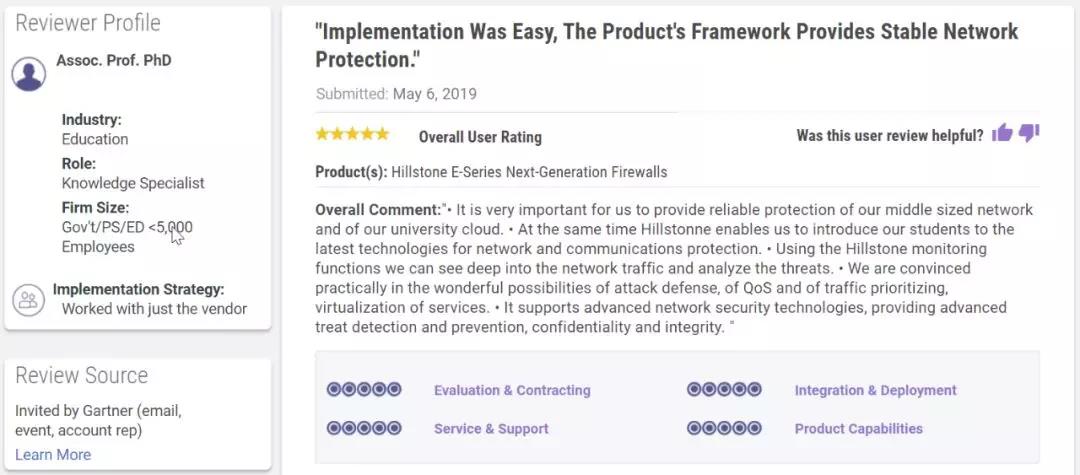Click the Product Capabilities rating circles
Image resolution: width=1080 pixels, height=475 pixels.
(x=724, y=428)
